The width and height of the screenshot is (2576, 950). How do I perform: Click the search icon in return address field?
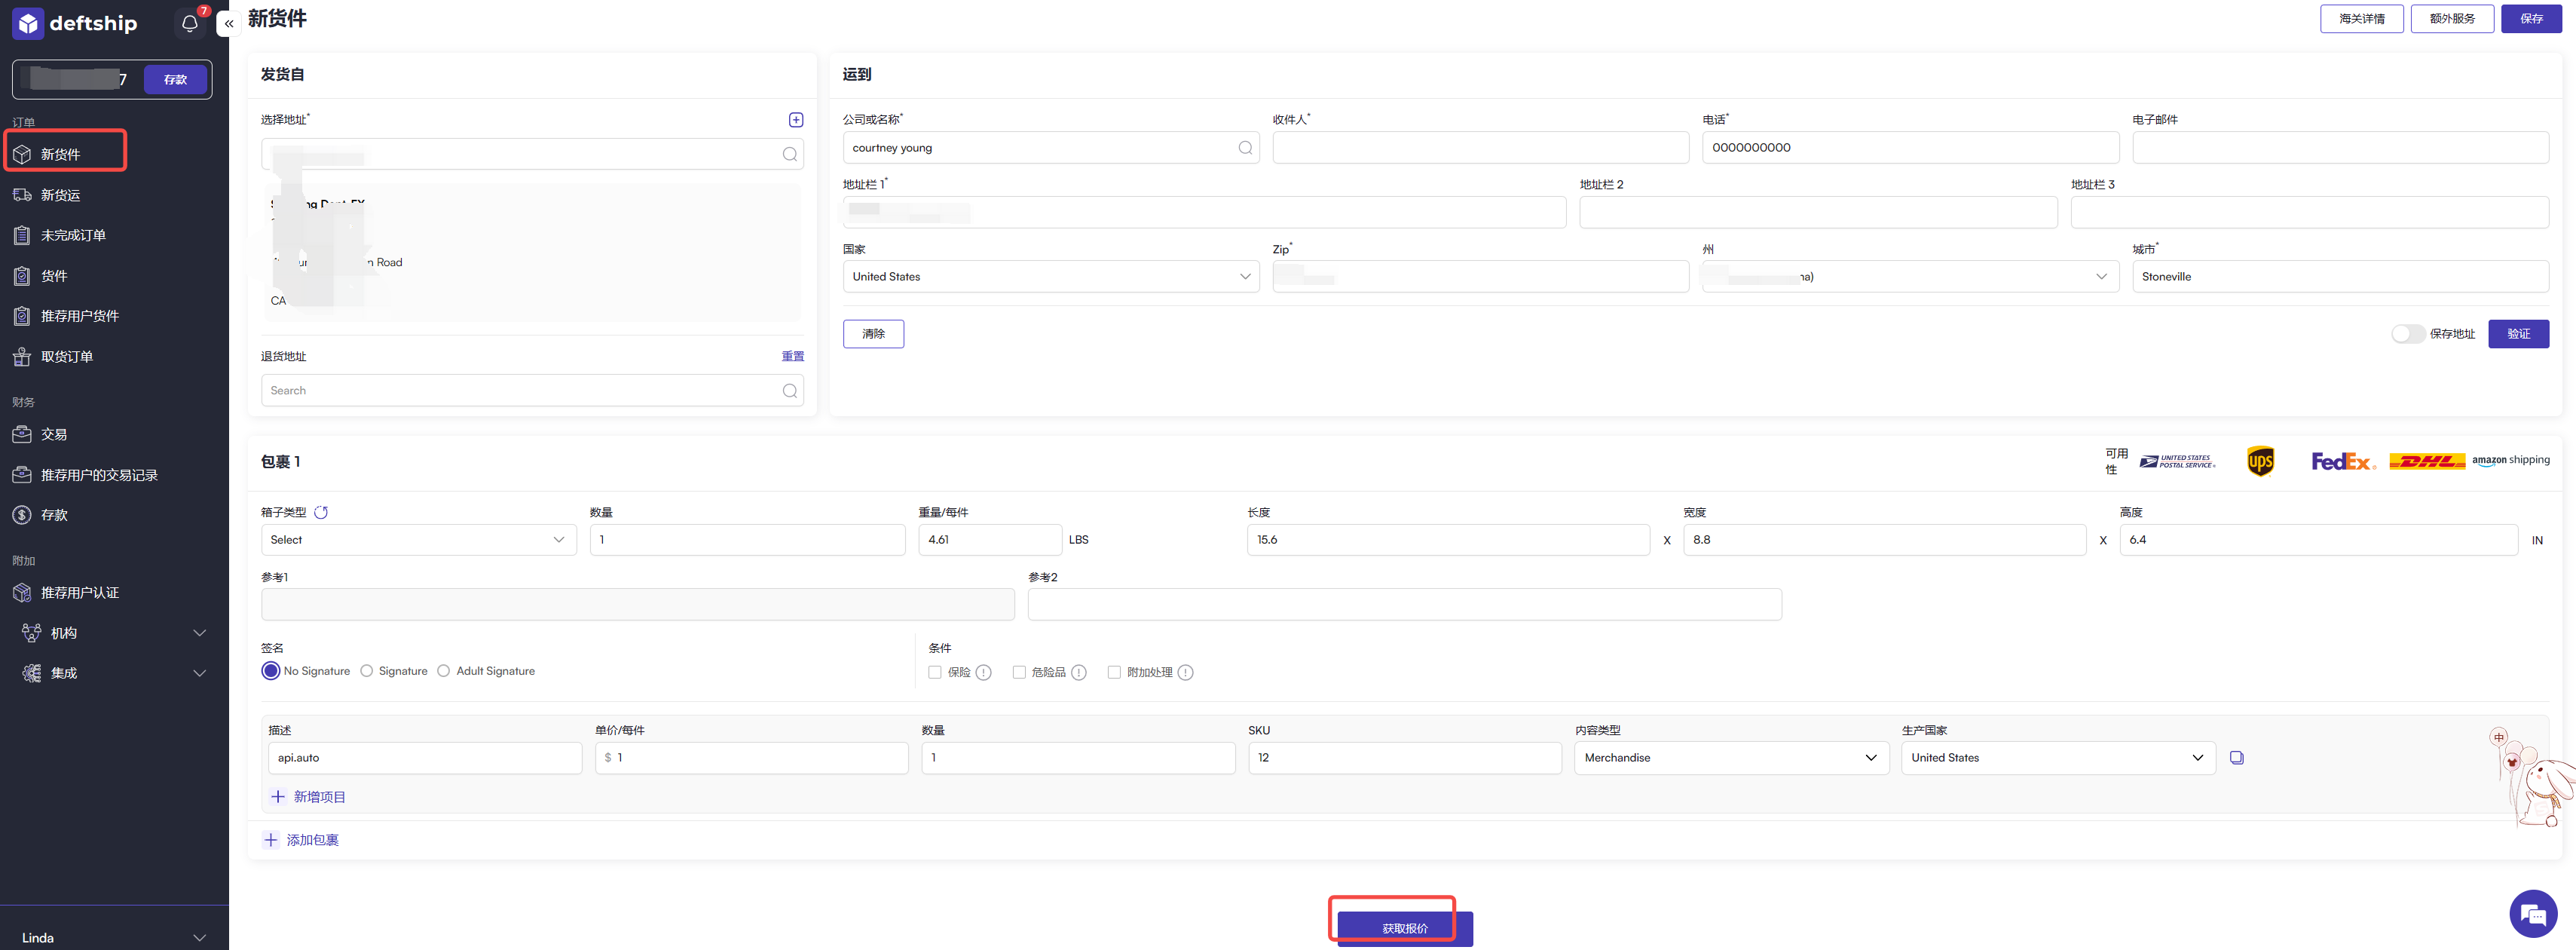pyautogui.click(x=790, y=391)
